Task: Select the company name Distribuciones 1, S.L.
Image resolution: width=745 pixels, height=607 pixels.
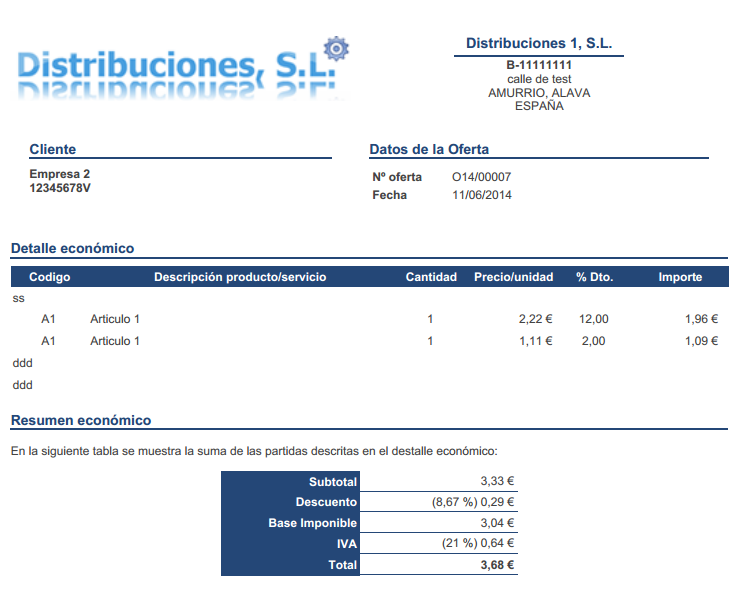Action: [539, 43]
